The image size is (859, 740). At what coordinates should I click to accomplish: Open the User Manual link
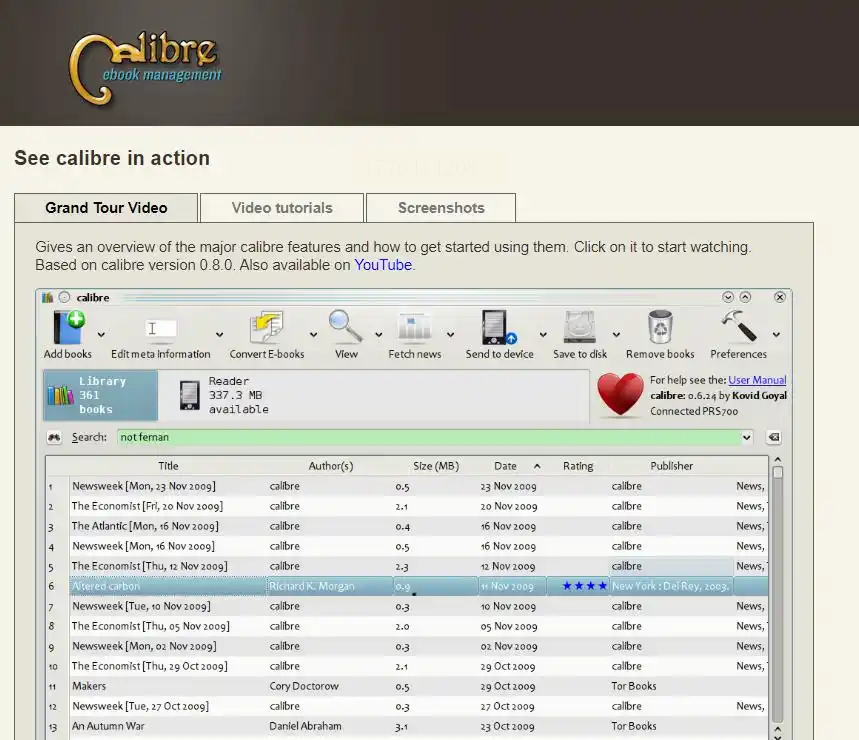pyautogui.click(x=757, y=380)
